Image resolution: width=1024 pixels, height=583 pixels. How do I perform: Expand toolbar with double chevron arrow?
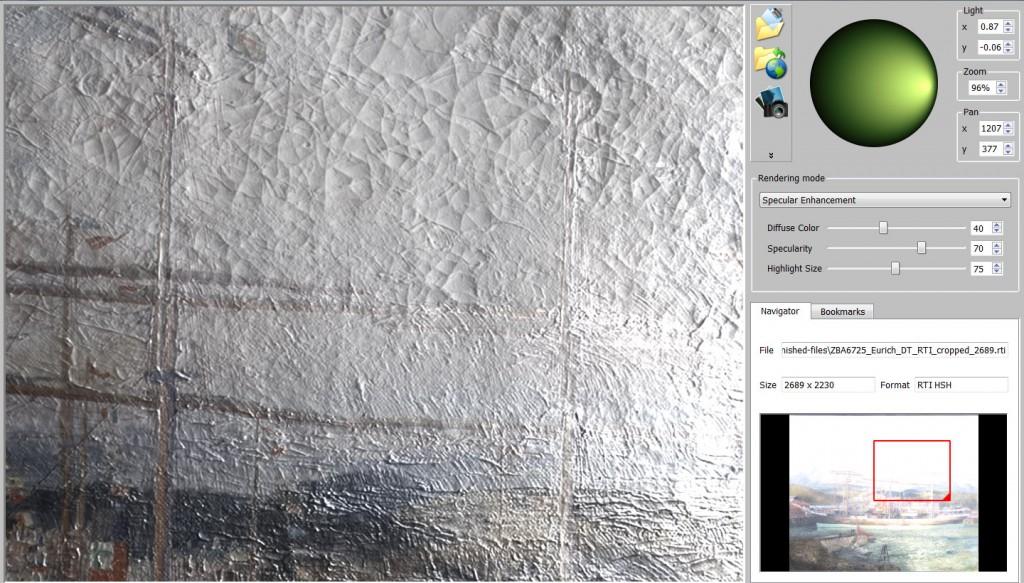coord(771,155)
